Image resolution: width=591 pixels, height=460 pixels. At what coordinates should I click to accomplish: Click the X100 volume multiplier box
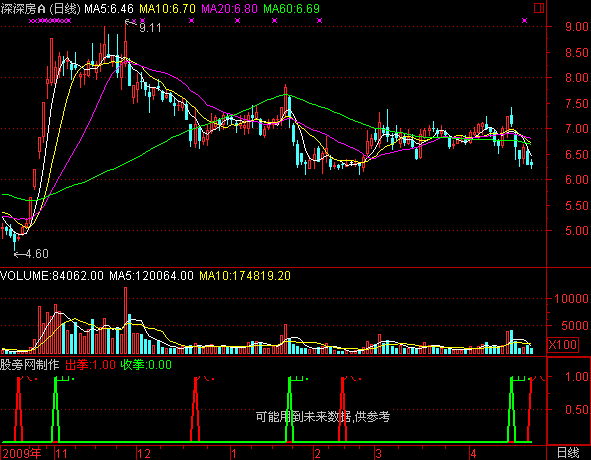point(562,344)
